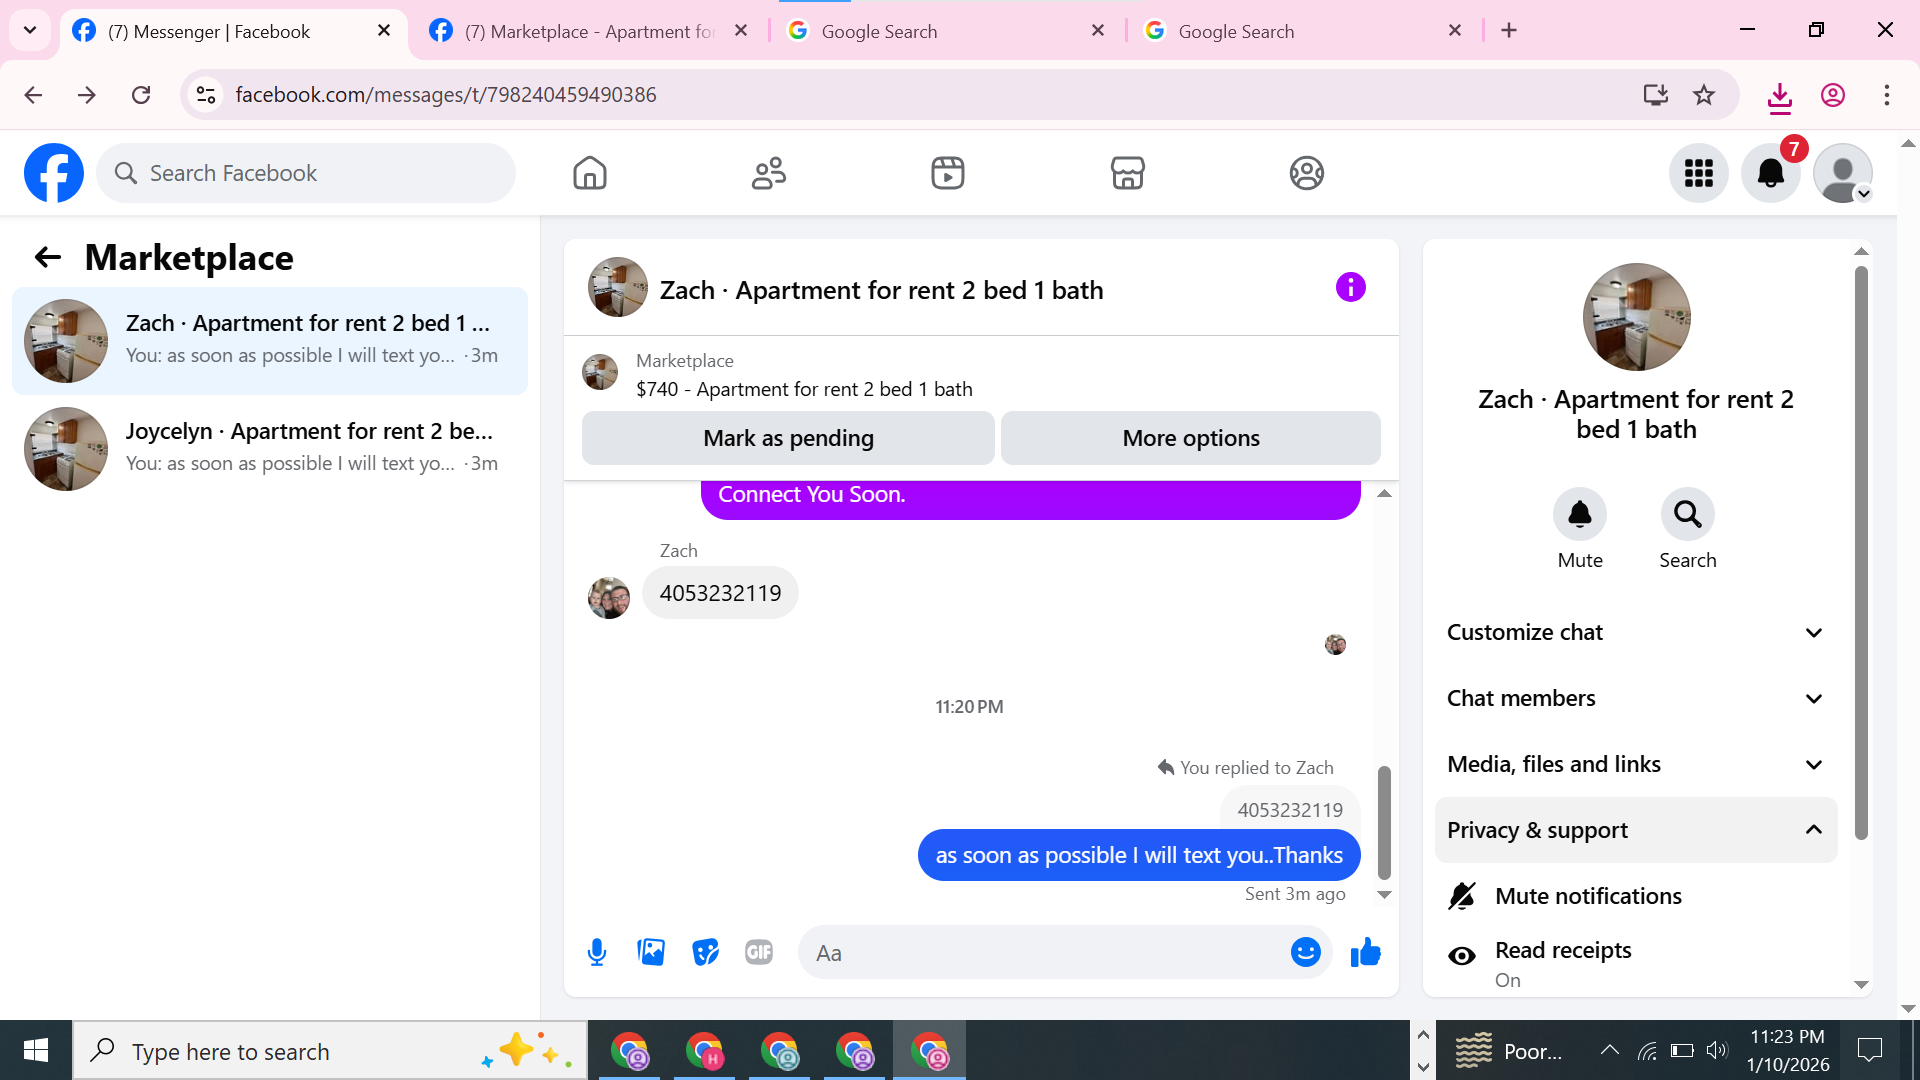This screenshot has width=1920, height=1080.
Task: Click the More options button
Action: tap(1190, 438)
